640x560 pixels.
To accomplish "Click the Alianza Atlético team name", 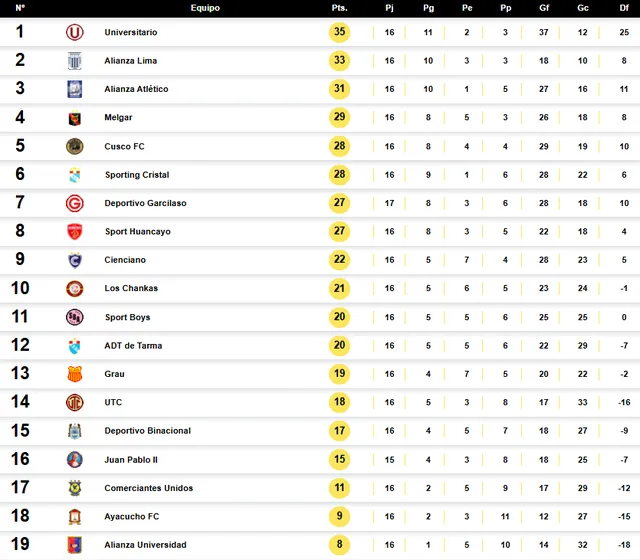I will (136, 89).
